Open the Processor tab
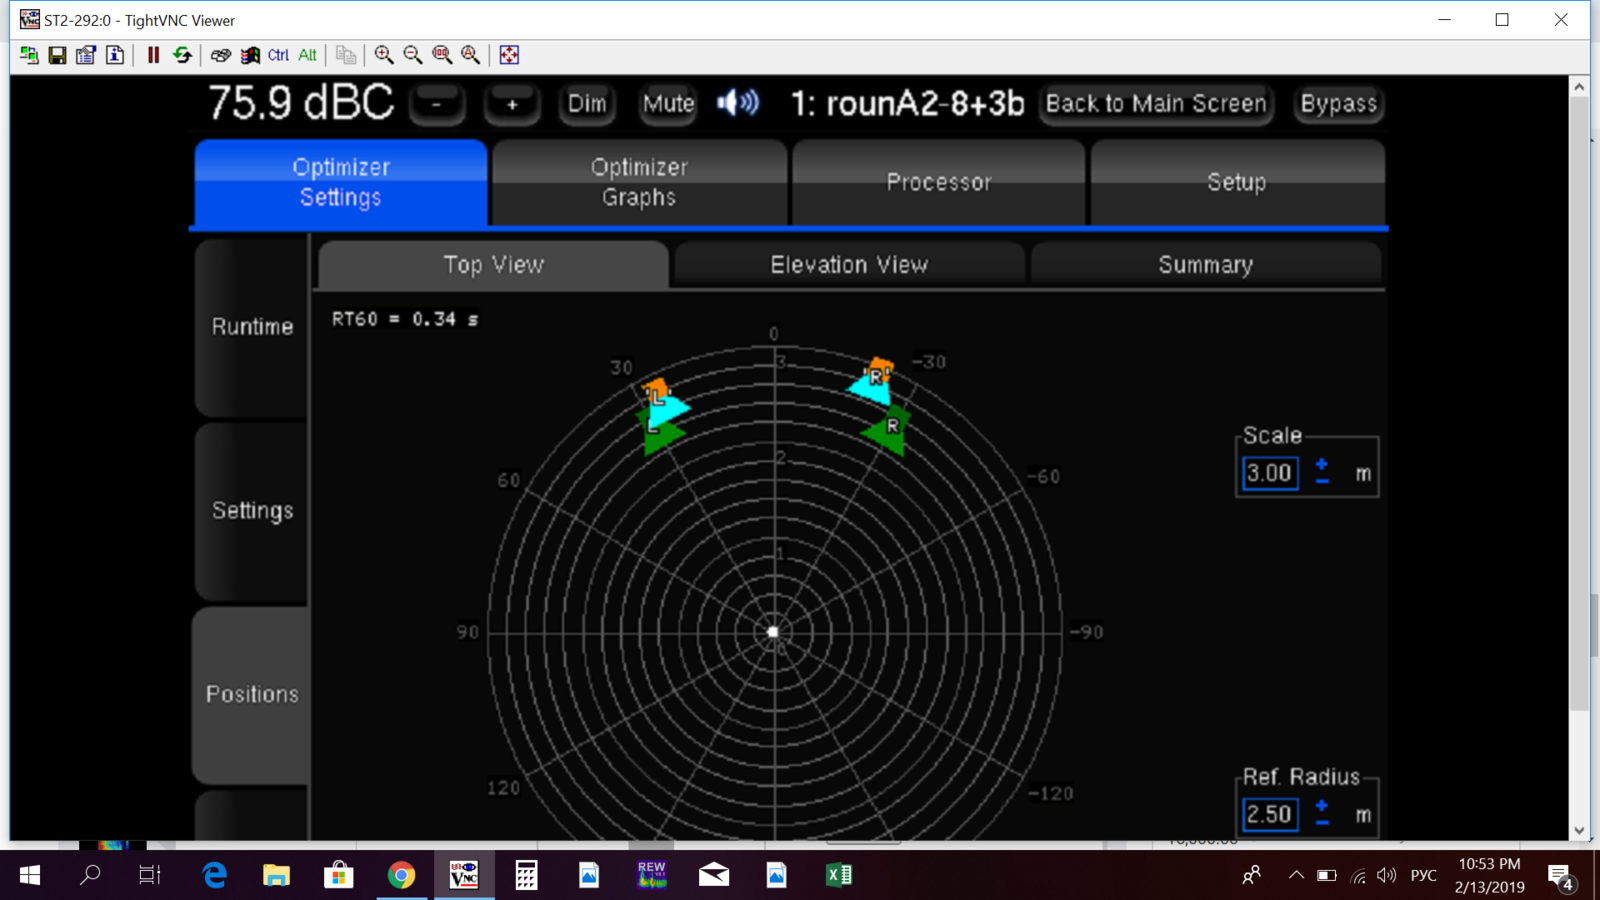The image size is (1600, 900). [x=938, y=182]
